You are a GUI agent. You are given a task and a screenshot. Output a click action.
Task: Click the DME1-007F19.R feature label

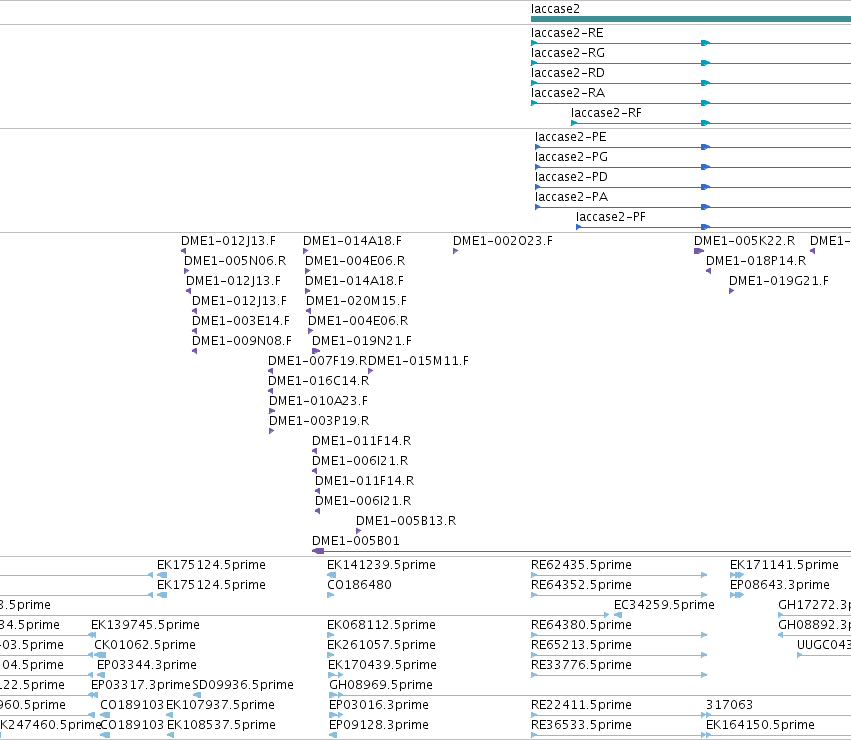[318, 361]
